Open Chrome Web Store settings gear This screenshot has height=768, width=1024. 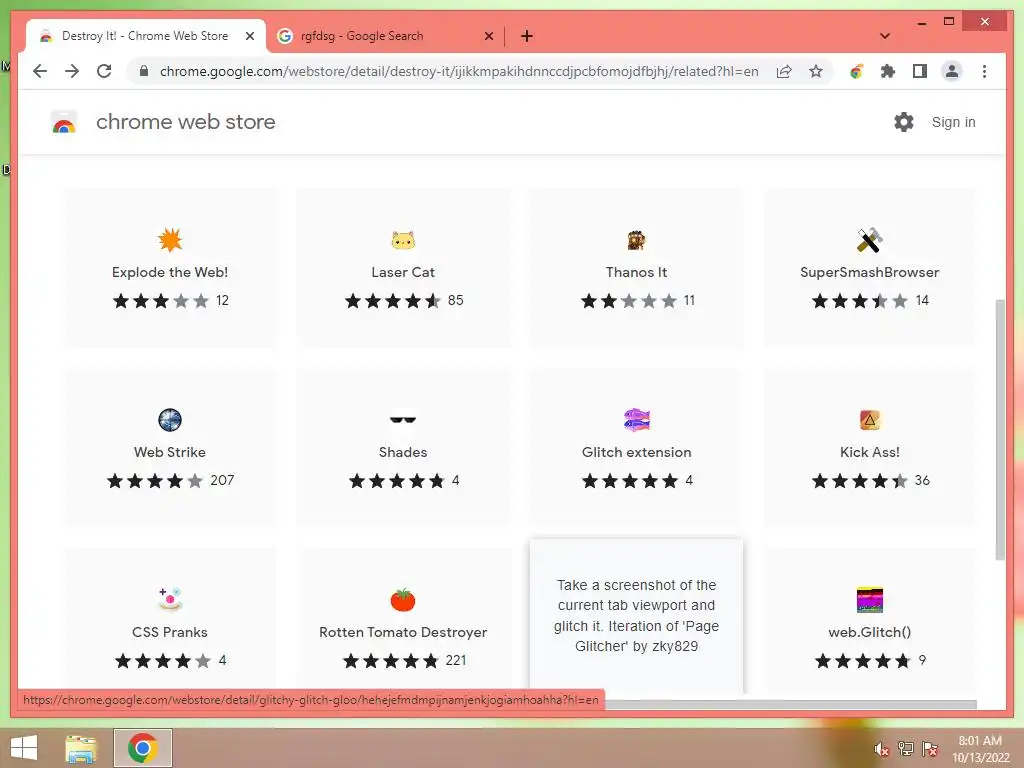(x=904, y=122)
